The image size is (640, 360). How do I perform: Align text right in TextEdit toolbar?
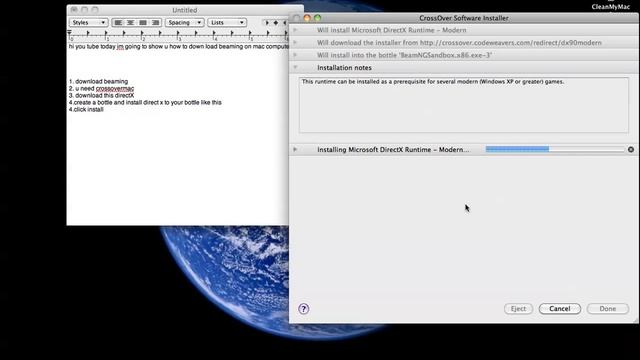tap(155, 22)
